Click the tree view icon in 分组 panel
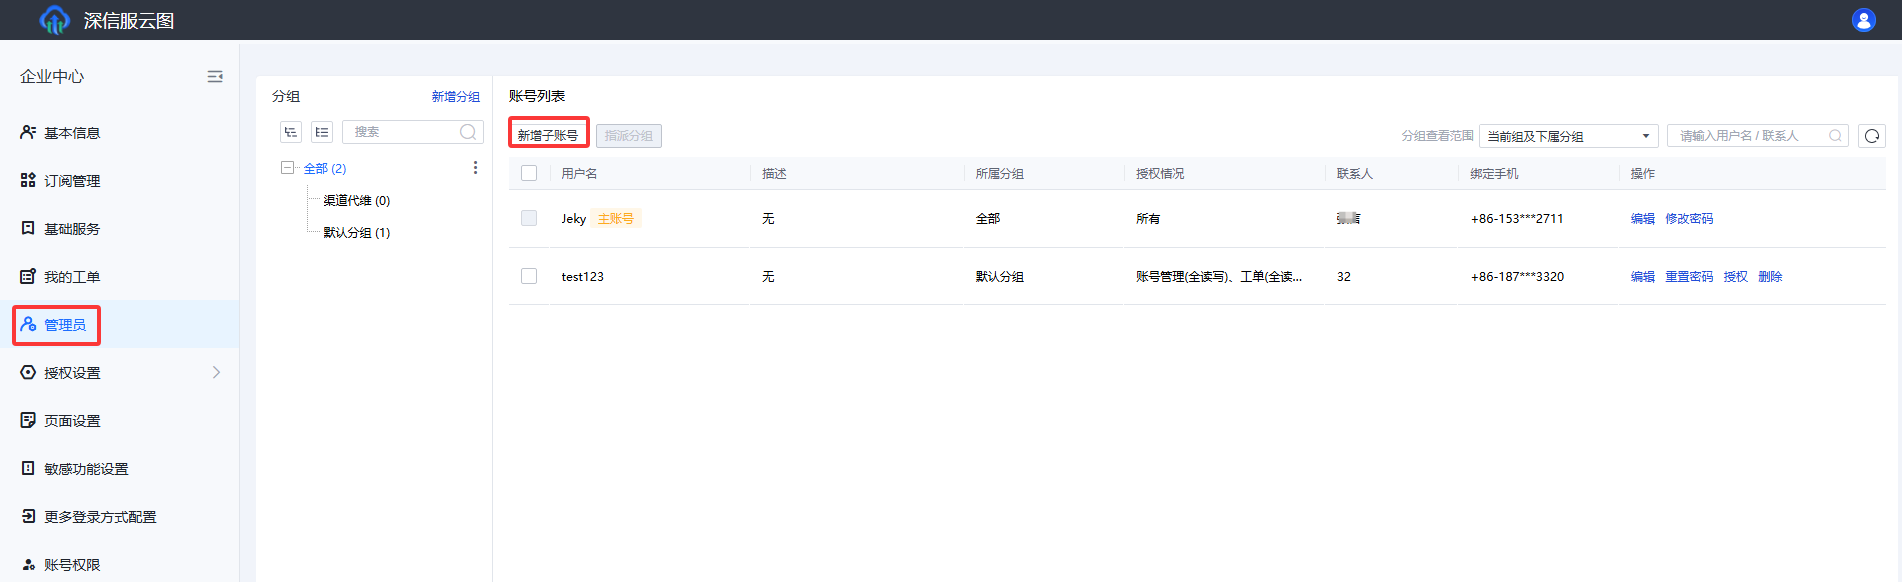Screen dimensions: 1902x582 tap(291, 132)
